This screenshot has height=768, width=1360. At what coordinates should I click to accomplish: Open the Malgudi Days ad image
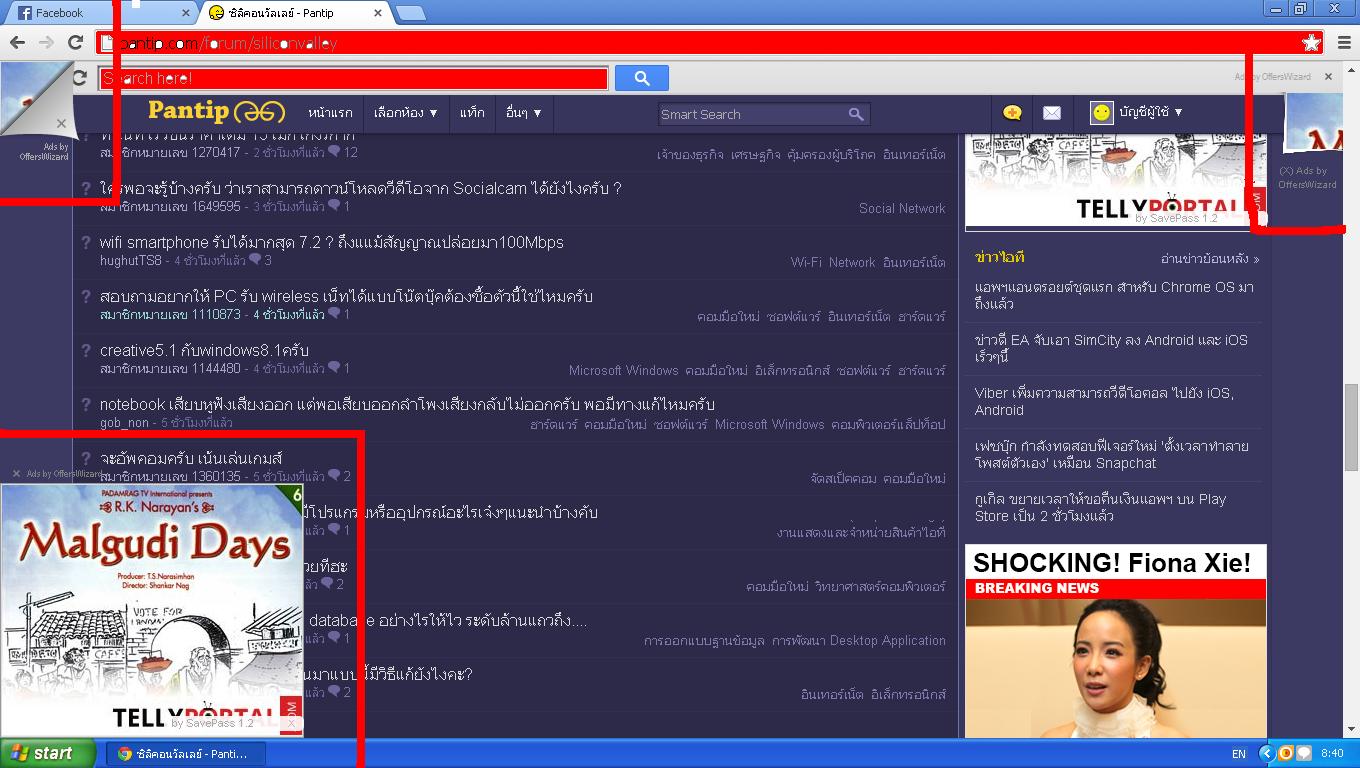pyautogui.click(x=152, y=610)
